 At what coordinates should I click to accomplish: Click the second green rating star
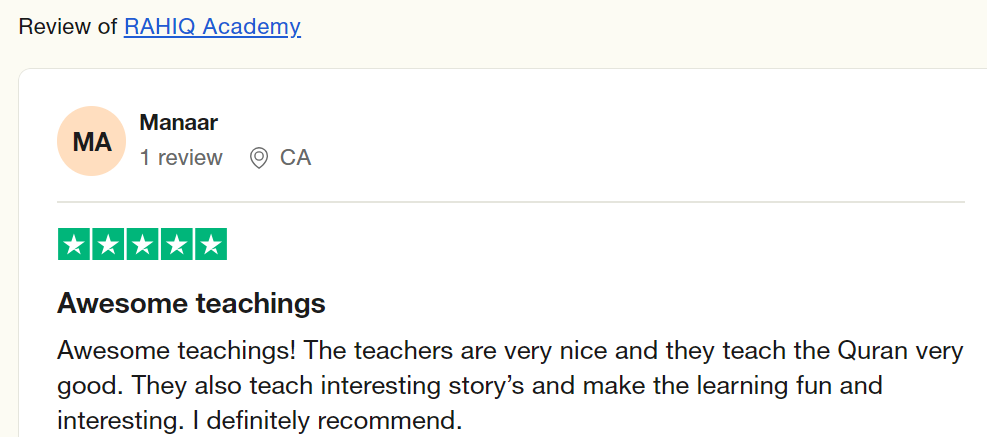point(108,244)
